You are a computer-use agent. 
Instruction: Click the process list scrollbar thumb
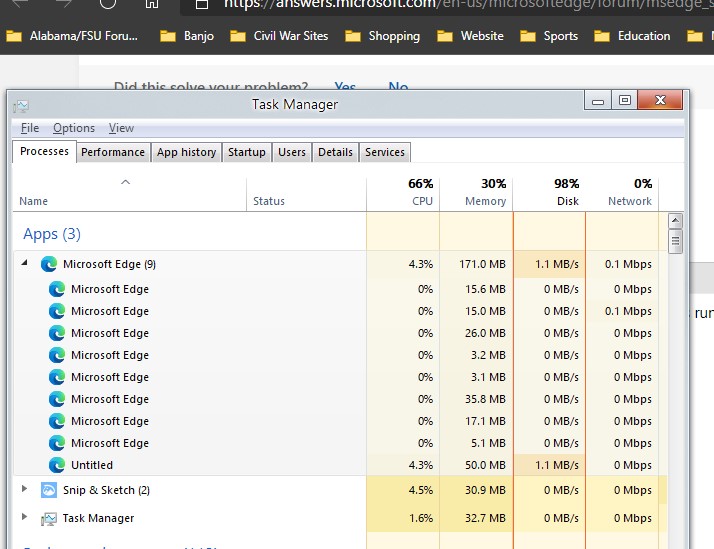[x=675, y=241]
